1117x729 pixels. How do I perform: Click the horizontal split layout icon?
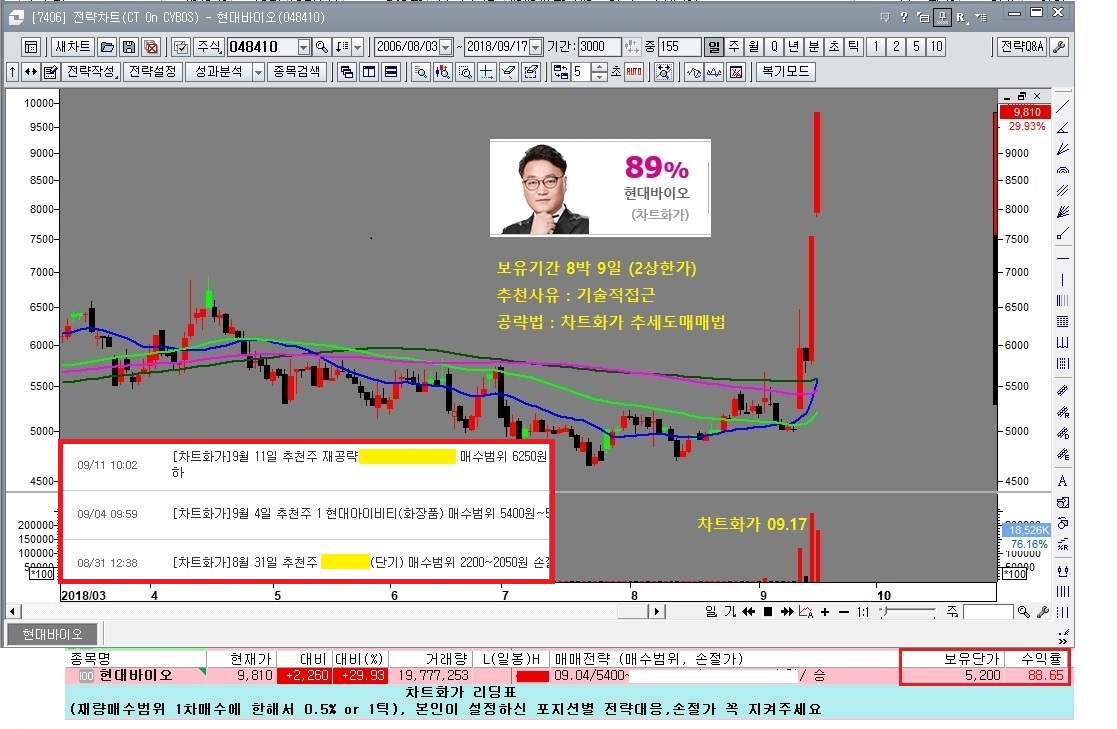391,72
